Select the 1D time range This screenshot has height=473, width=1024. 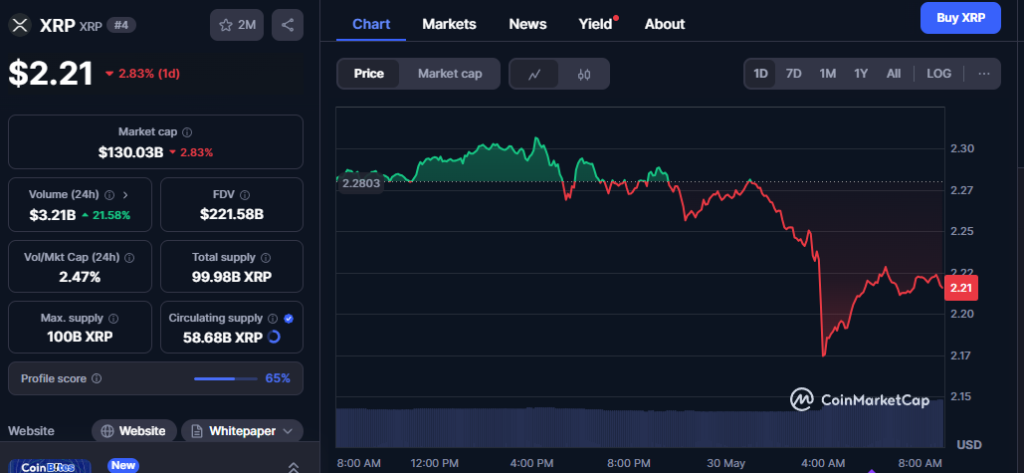tap(761, 74)
